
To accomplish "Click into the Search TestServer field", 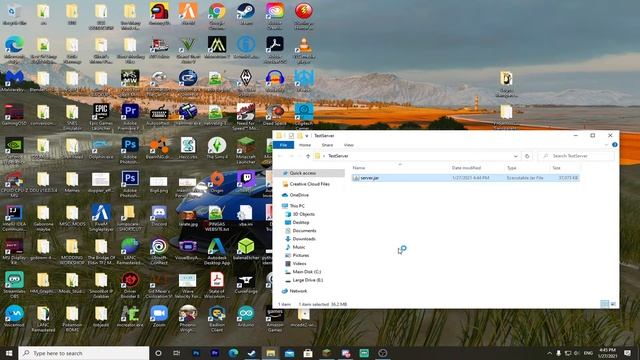I will click(x=576, y=156).
